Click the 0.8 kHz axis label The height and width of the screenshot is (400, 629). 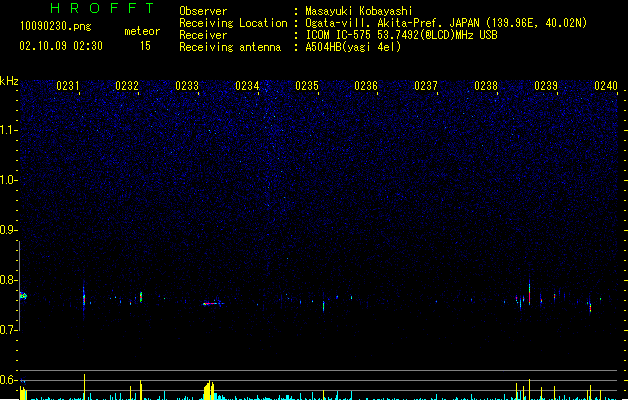pyautogui.click(x=9, y=280)
